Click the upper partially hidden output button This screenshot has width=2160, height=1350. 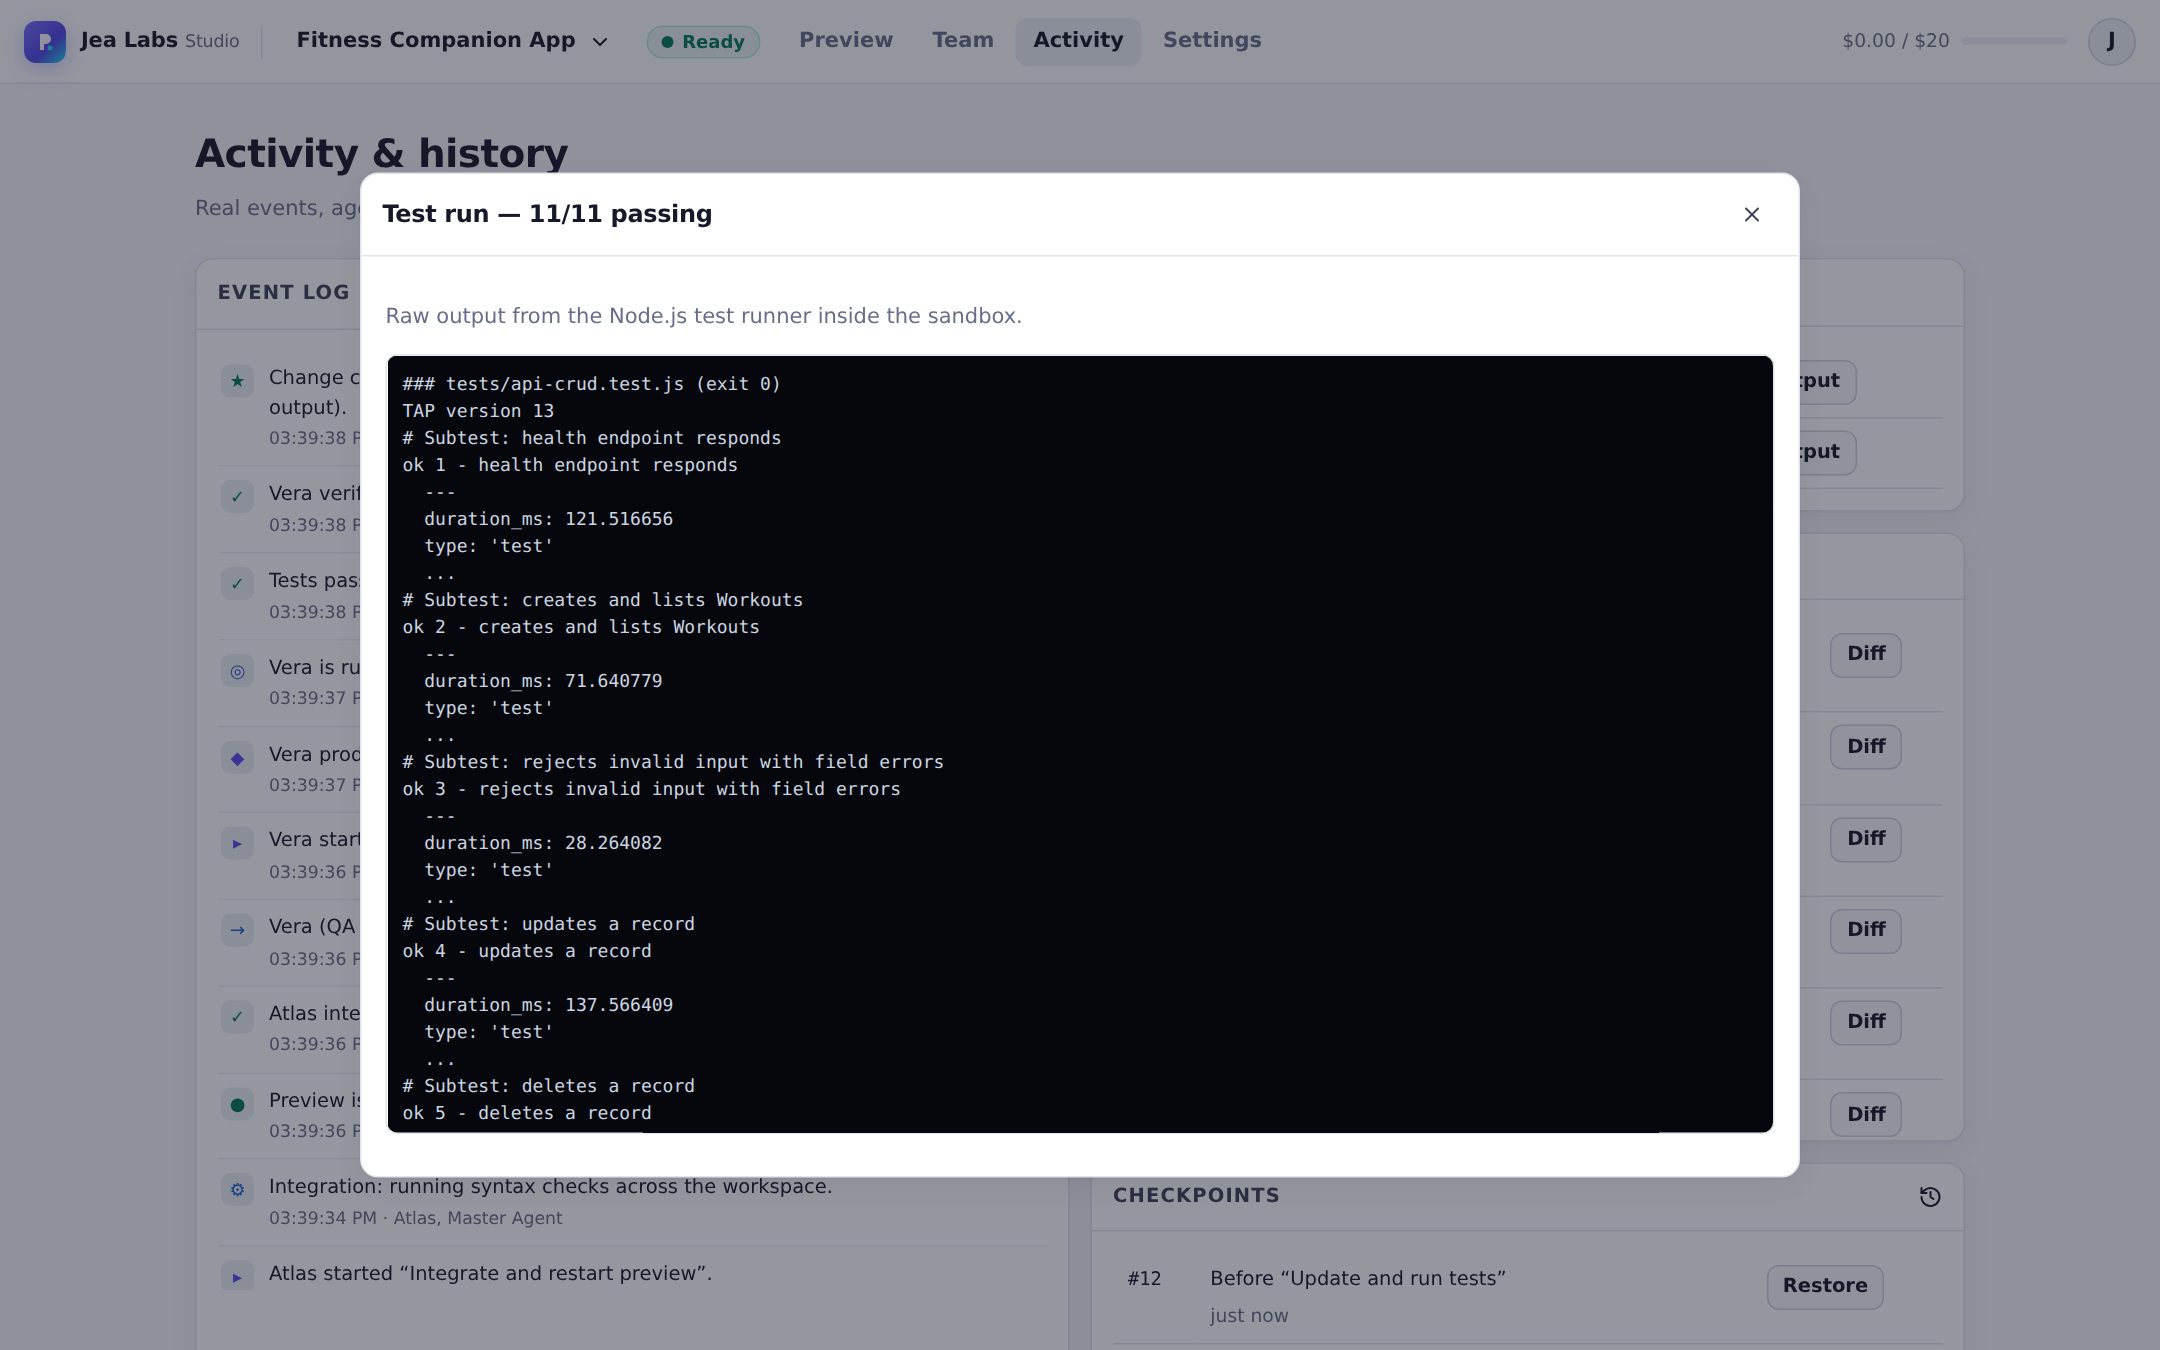(1827, 382)
